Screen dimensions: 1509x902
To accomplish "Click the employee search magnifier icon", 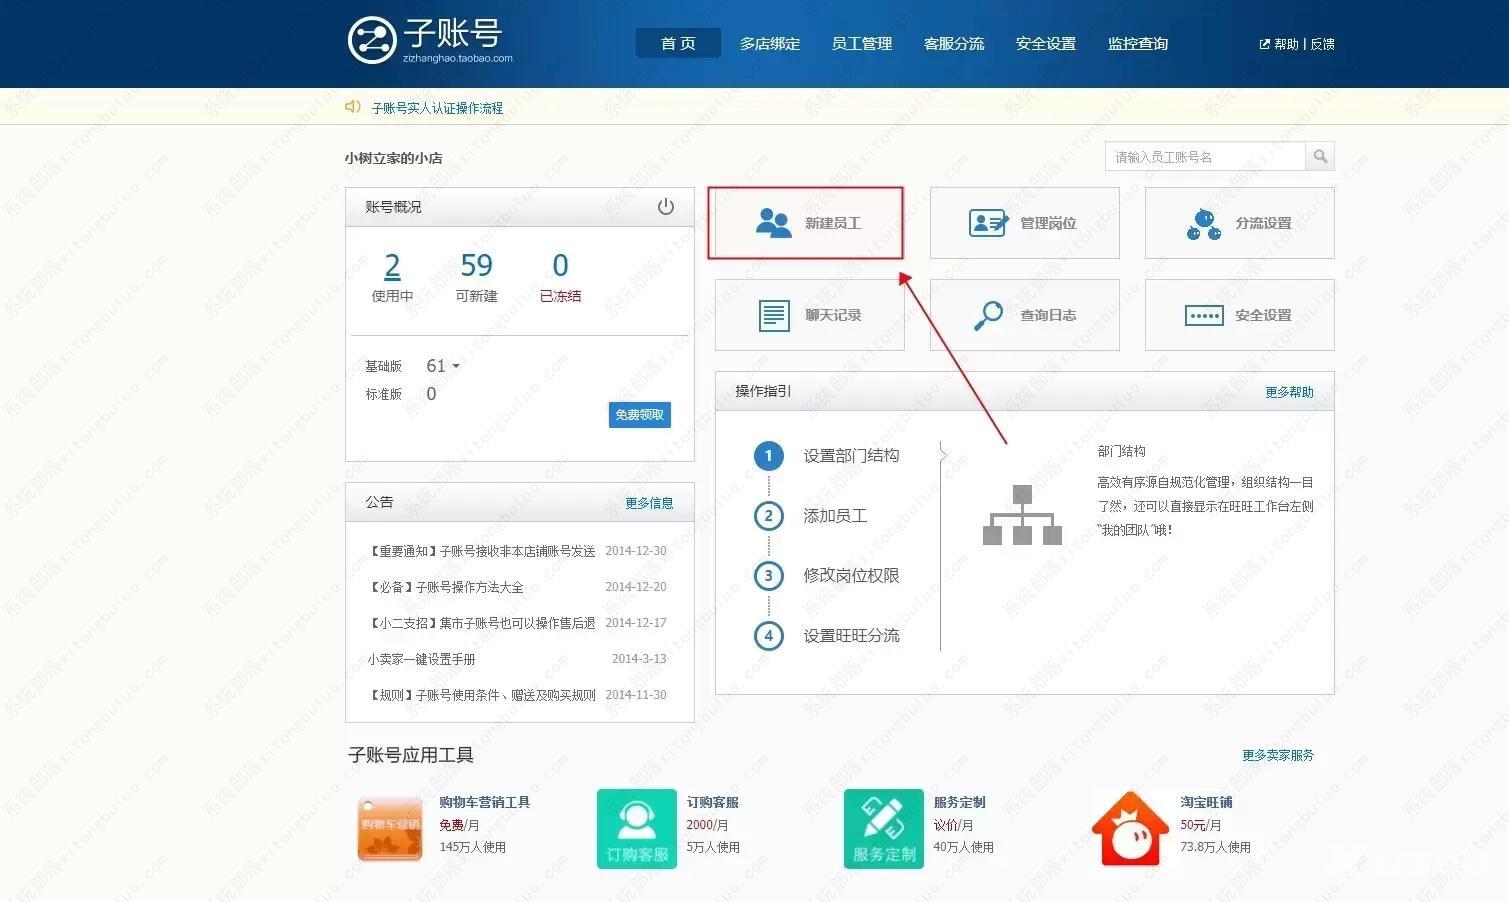I will [1321, 156].
